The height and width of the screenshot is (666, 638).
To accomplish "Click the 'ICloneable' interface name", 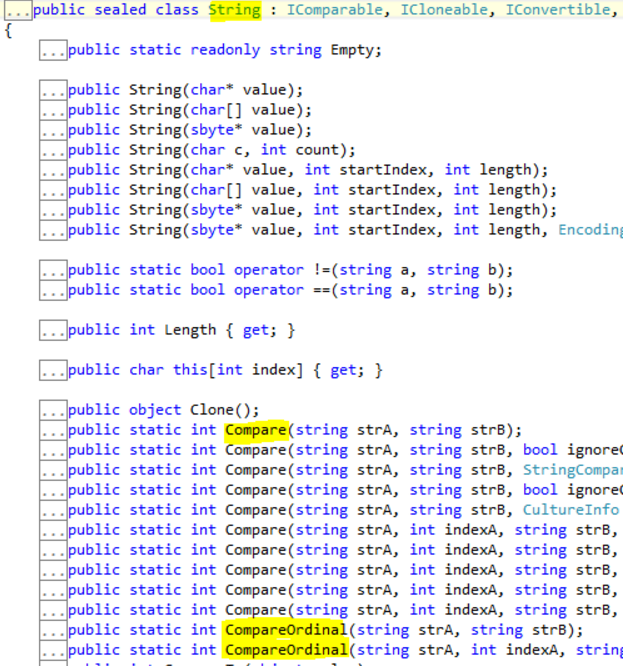I will 444,10.
